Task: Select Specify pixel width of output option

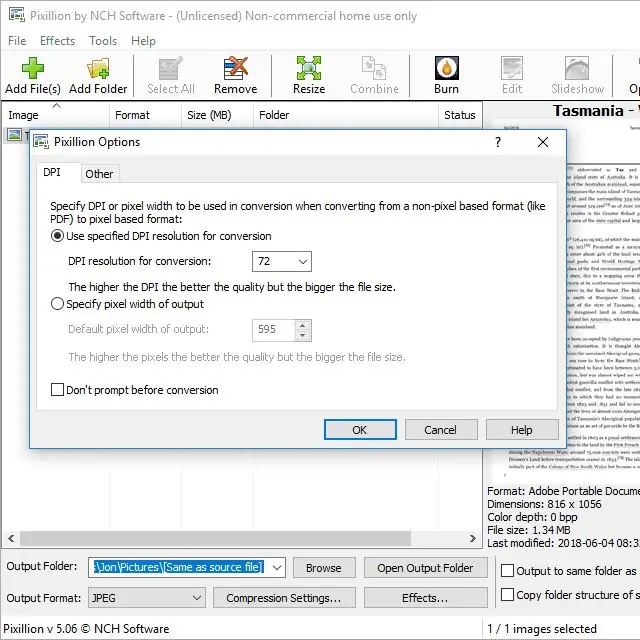Action: (58, 304)
